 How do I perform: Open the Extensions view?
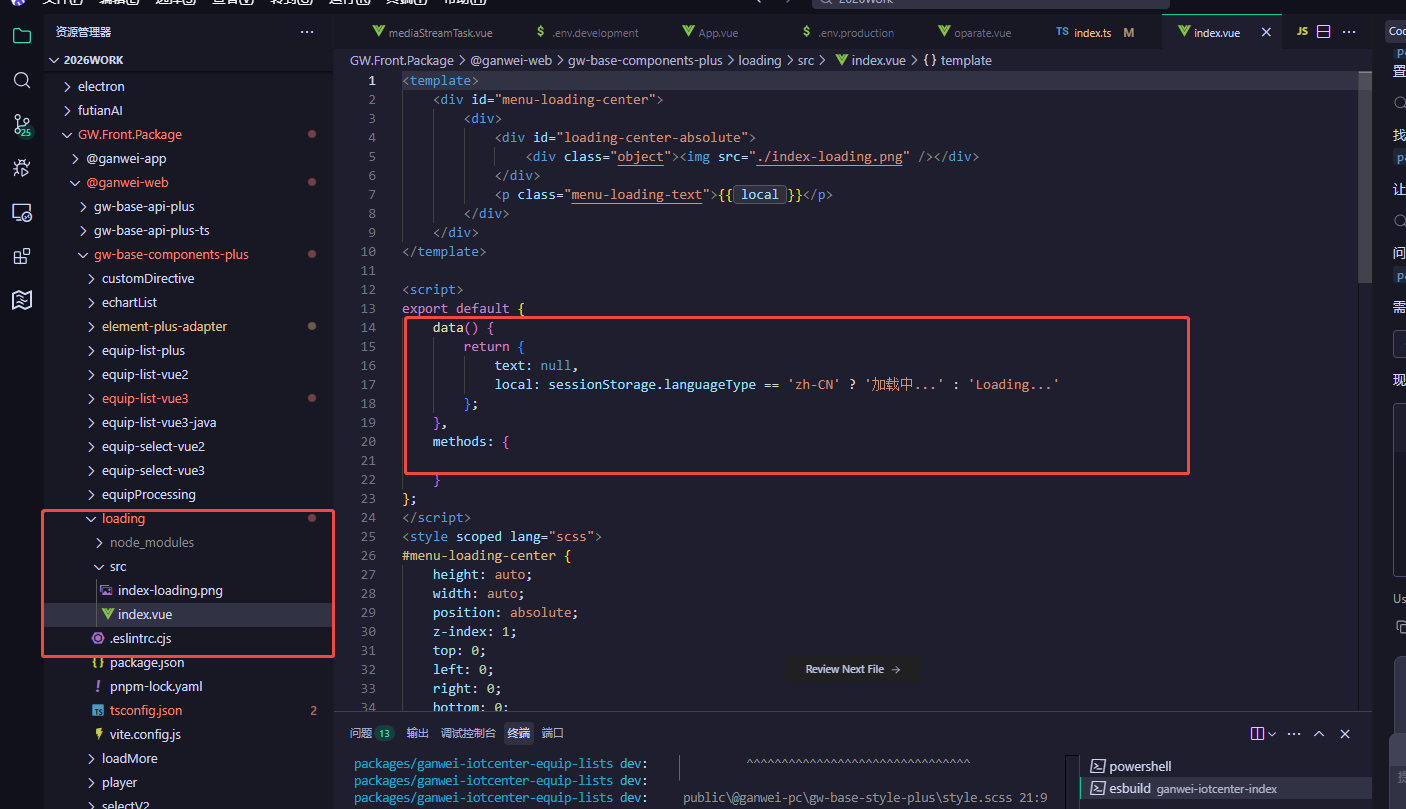coord(22,256)
